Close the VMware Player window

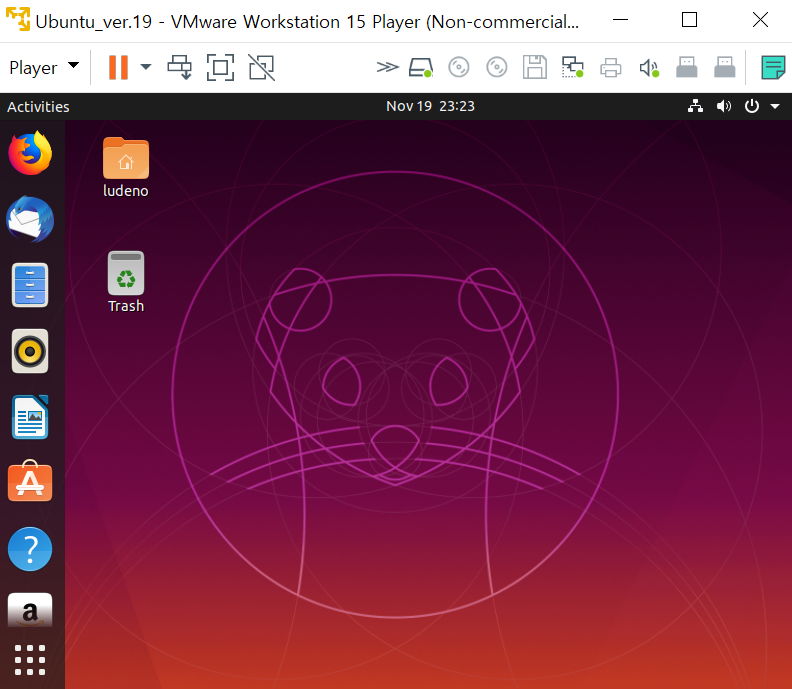(x=760, y=20)
